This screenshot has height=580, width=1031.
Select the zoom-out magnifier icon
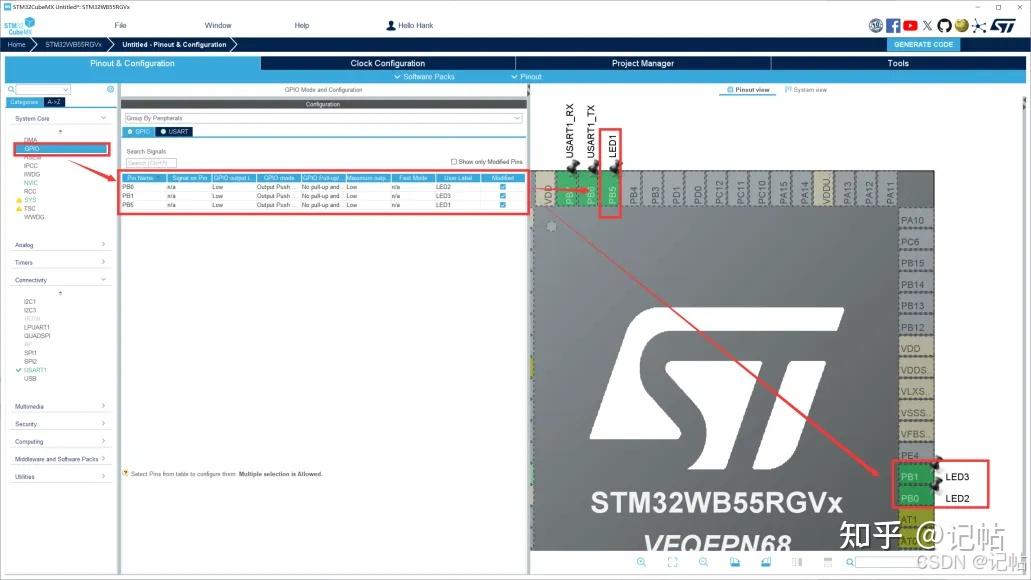point(704,562)
